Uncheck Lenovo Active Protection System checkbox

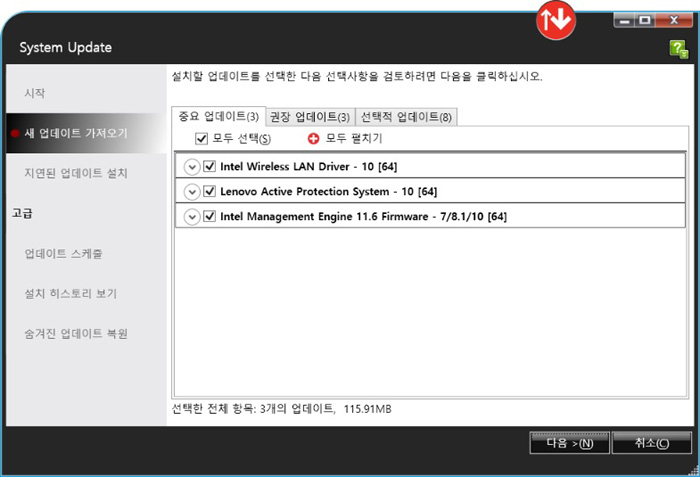point(209,191)
